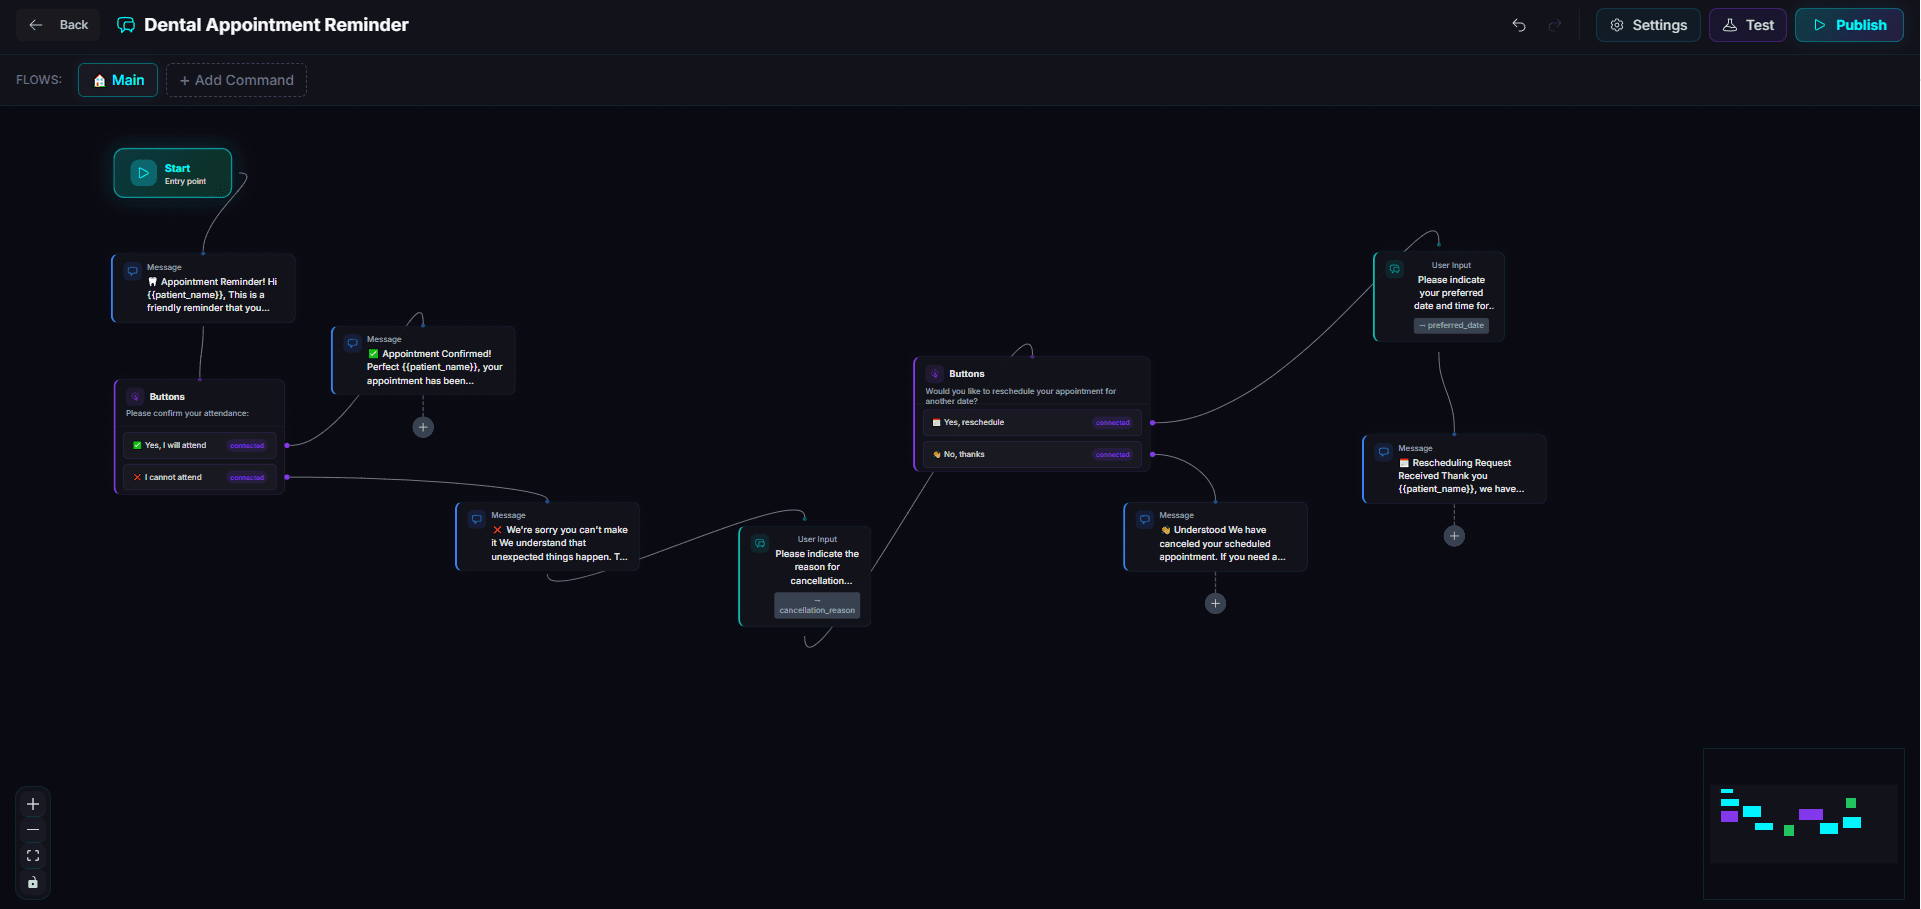1921x909 pixels.
Task: Fit the flow to the screen
Action: click(x=33, y=856)
